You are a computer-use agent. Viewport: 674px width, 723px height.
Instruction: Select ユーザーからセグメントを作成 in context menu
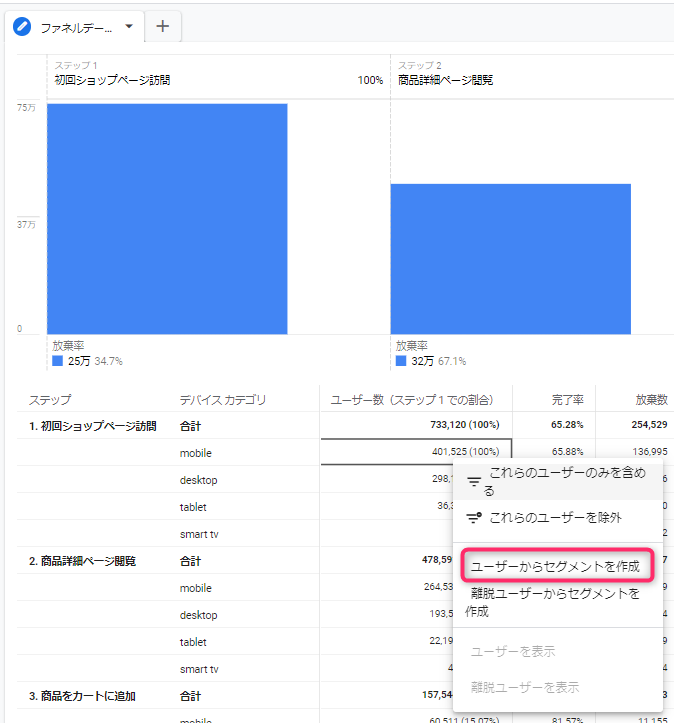point(555,566)
